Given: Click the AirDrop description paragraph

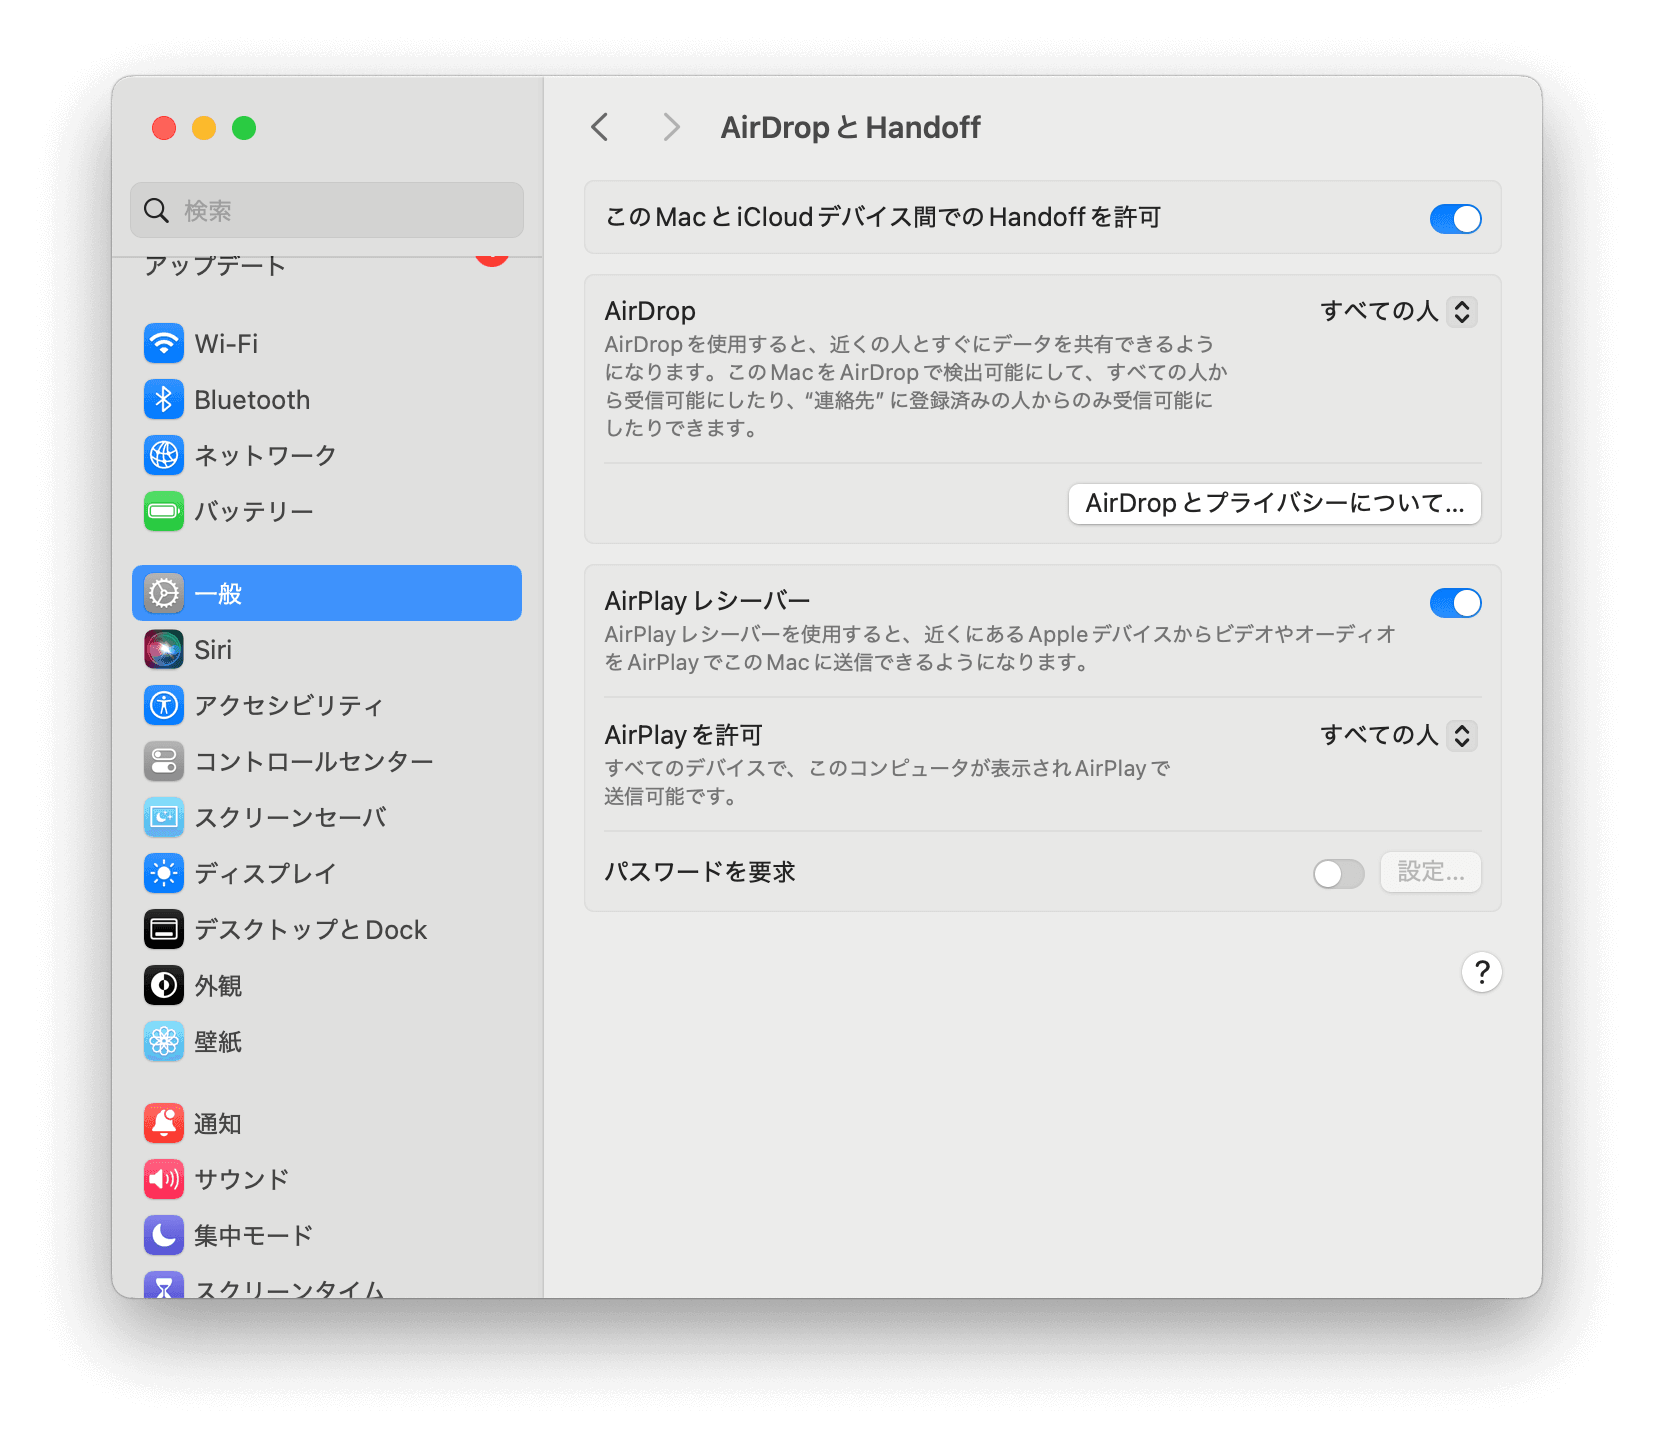Looking at the screenshot, I should point(915,387).
